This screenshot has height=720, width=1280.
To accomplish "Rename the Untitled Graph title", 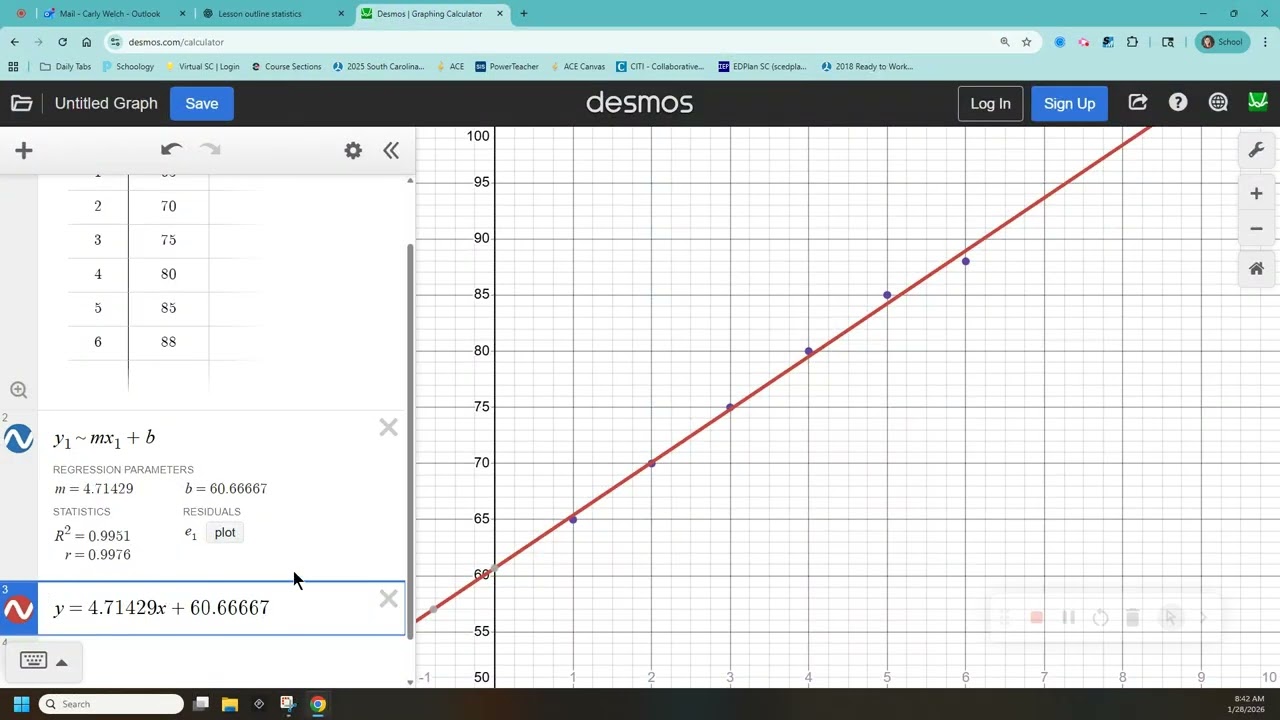I will pos(106,103).
